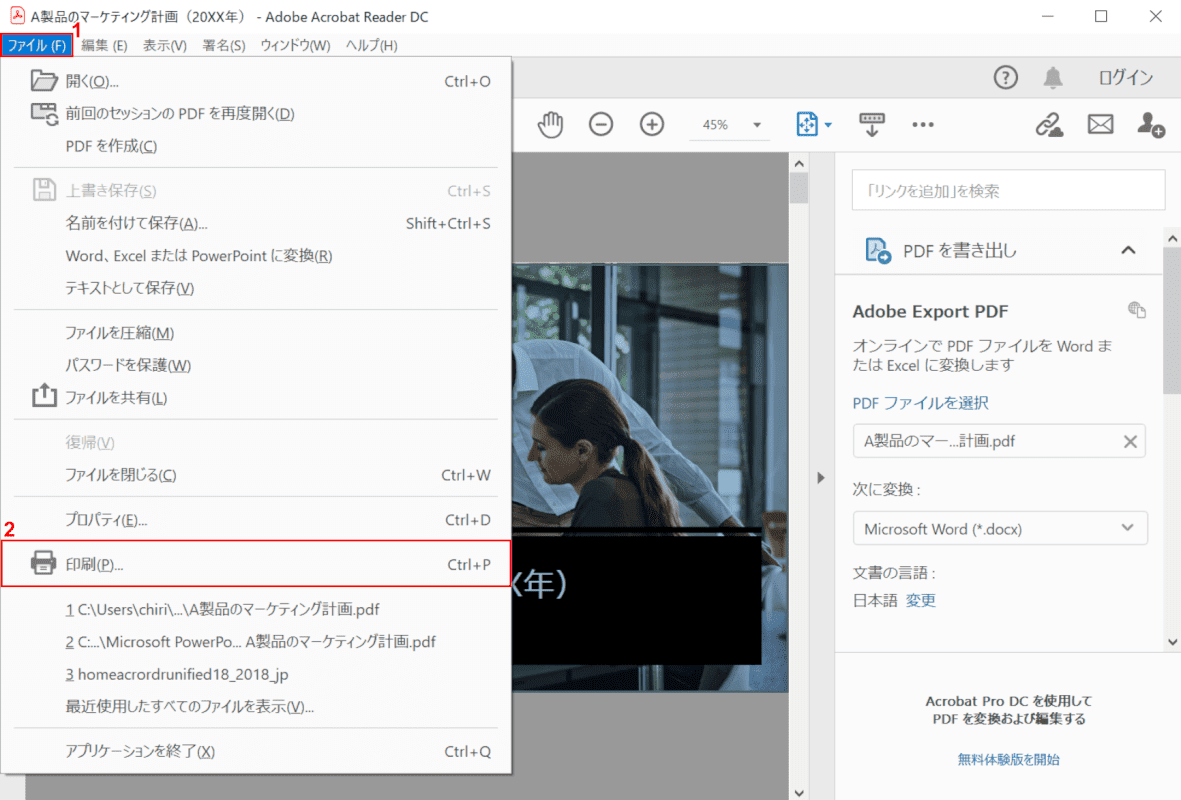Viewport: 1181px width, 800px height.
Task: Open the zoom percentage dropdown arrow
Action: [x=757, y=125]
